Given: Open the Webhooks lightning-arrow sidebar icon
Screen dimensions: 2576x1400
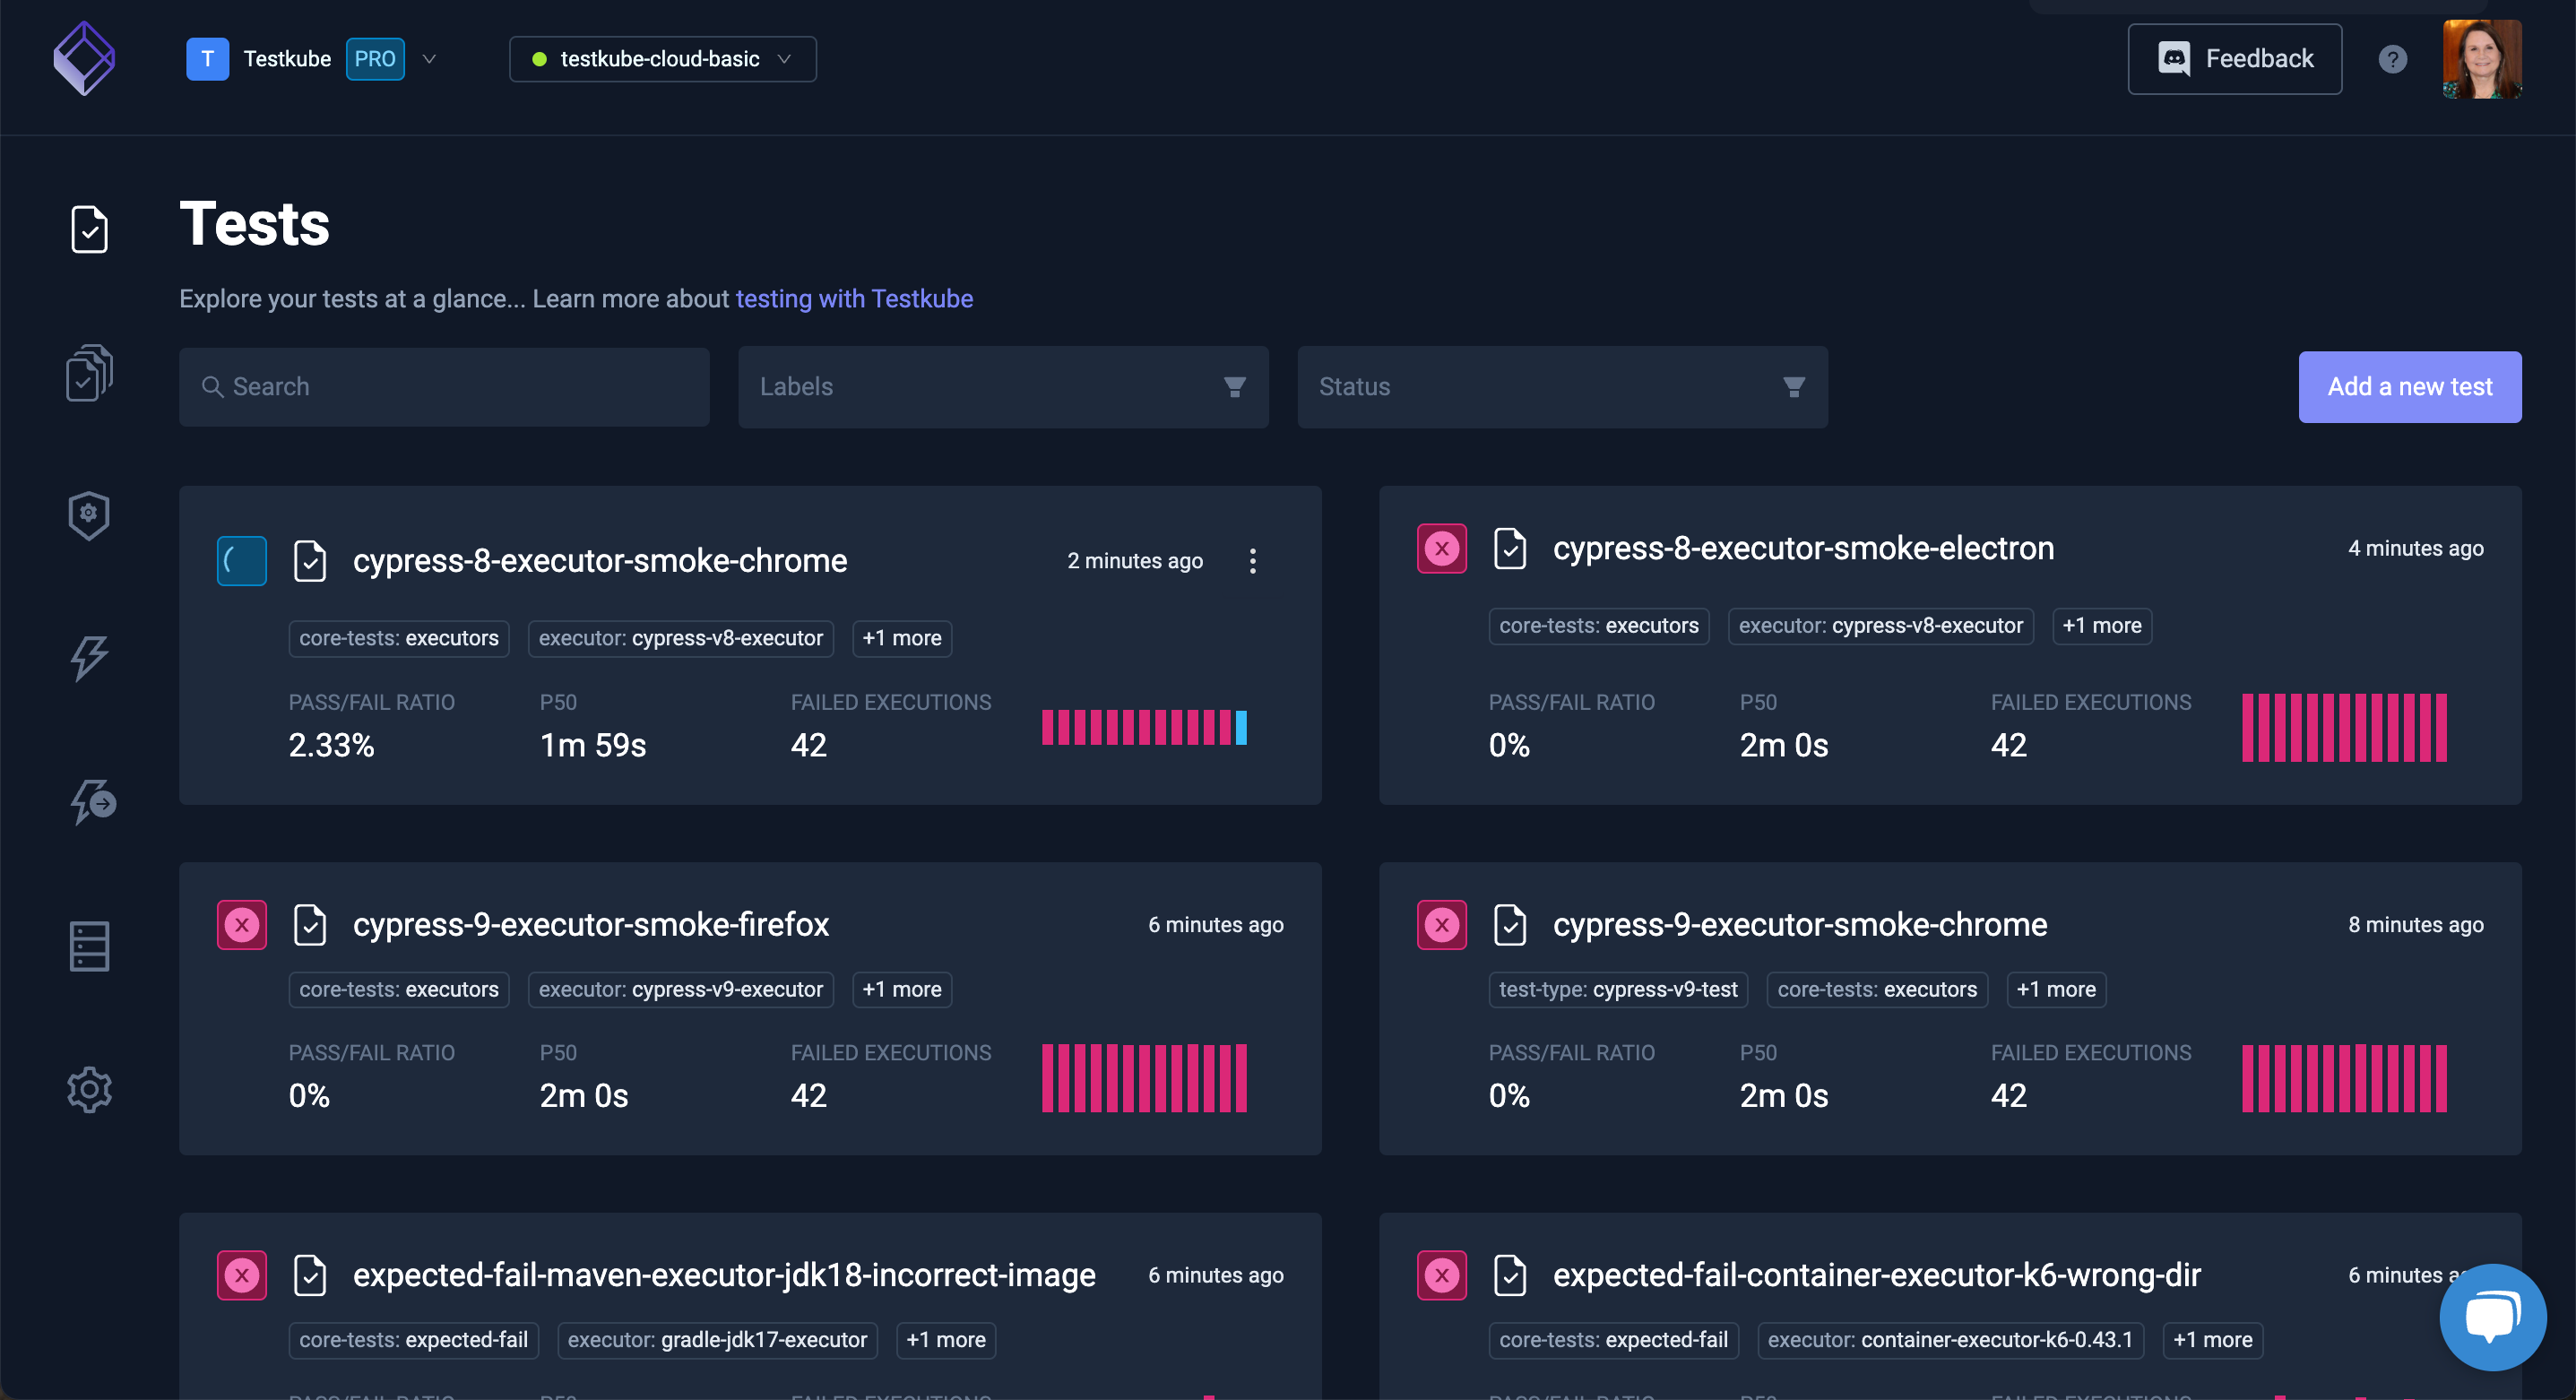Looking at the screenshot, I should point(92,802).
